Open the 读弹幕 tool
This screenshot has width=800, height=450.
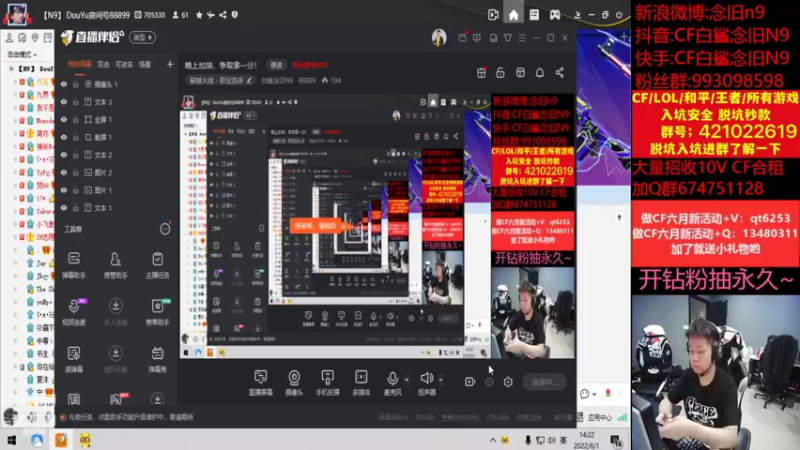tap(74, 358)
